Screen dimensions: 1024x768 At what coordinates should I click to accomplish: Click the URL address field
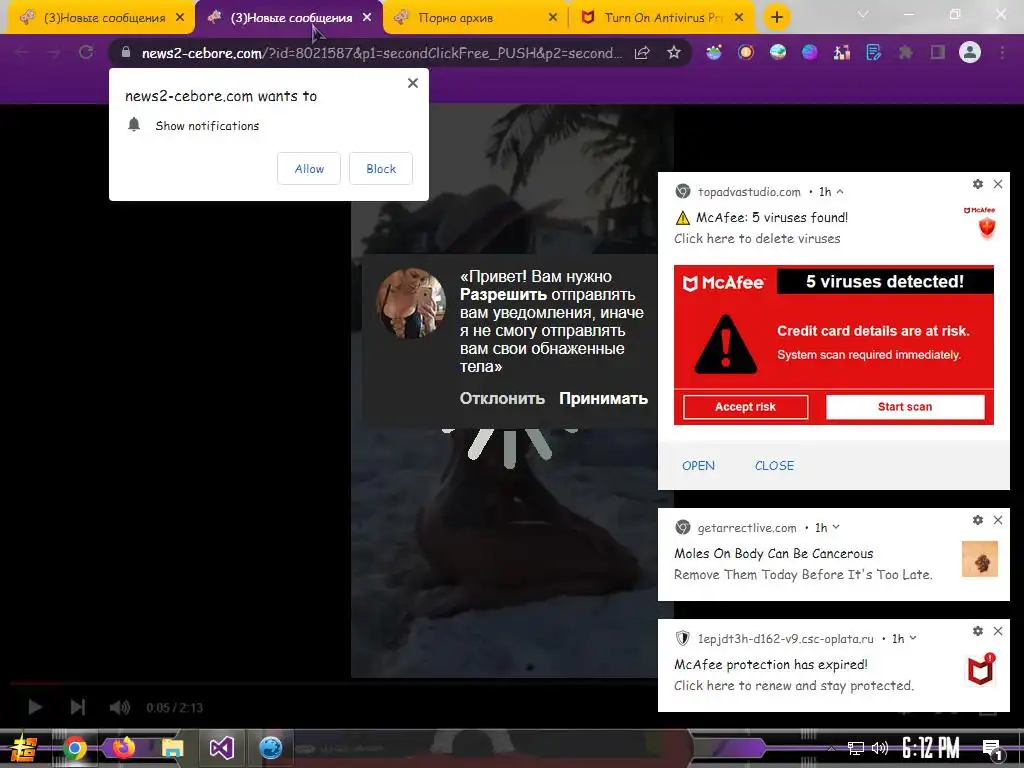pos(381,53)
